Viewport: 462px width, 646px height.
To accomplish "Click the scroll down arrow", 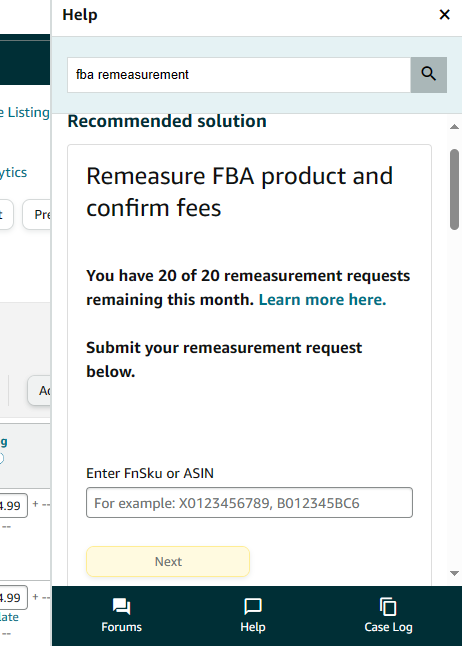I will (x=454, y=573).
